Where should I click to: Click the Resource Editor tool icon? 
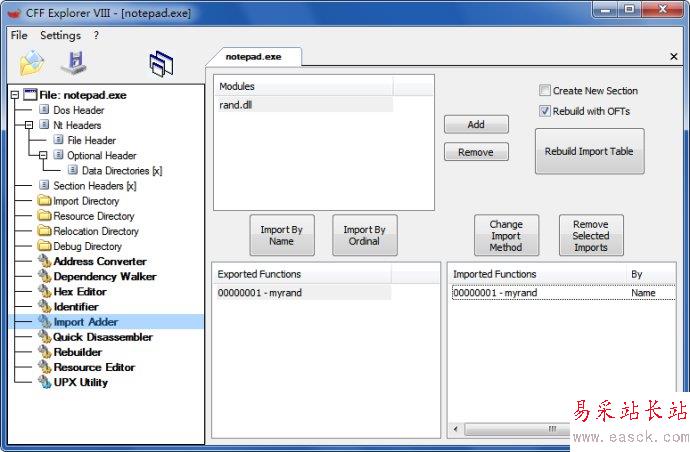(x=44, y=367)
